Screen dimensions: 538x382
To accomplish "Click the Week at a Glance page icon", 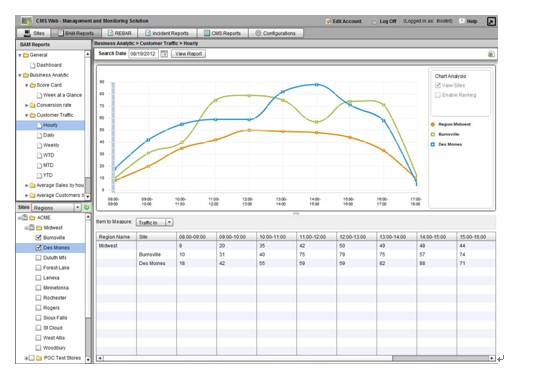I will (39, 95).
